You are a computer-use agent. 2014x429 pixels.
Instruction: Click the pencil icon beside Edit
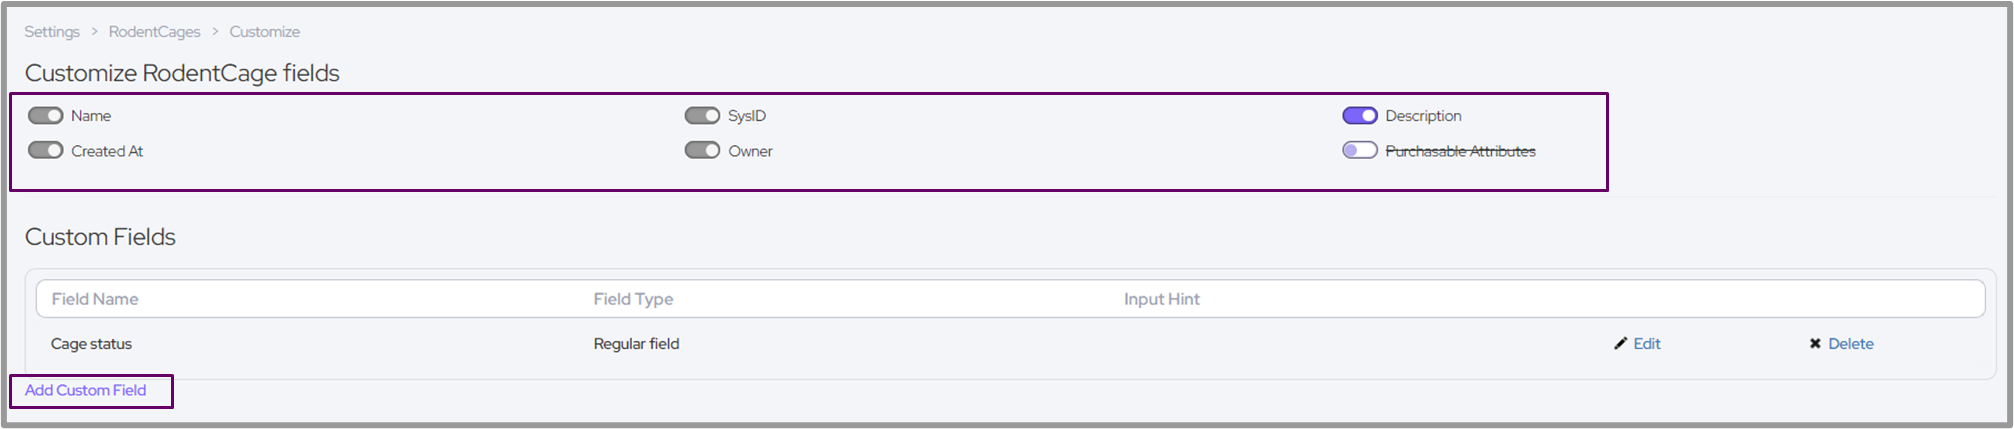click(x=1620, y=344)
